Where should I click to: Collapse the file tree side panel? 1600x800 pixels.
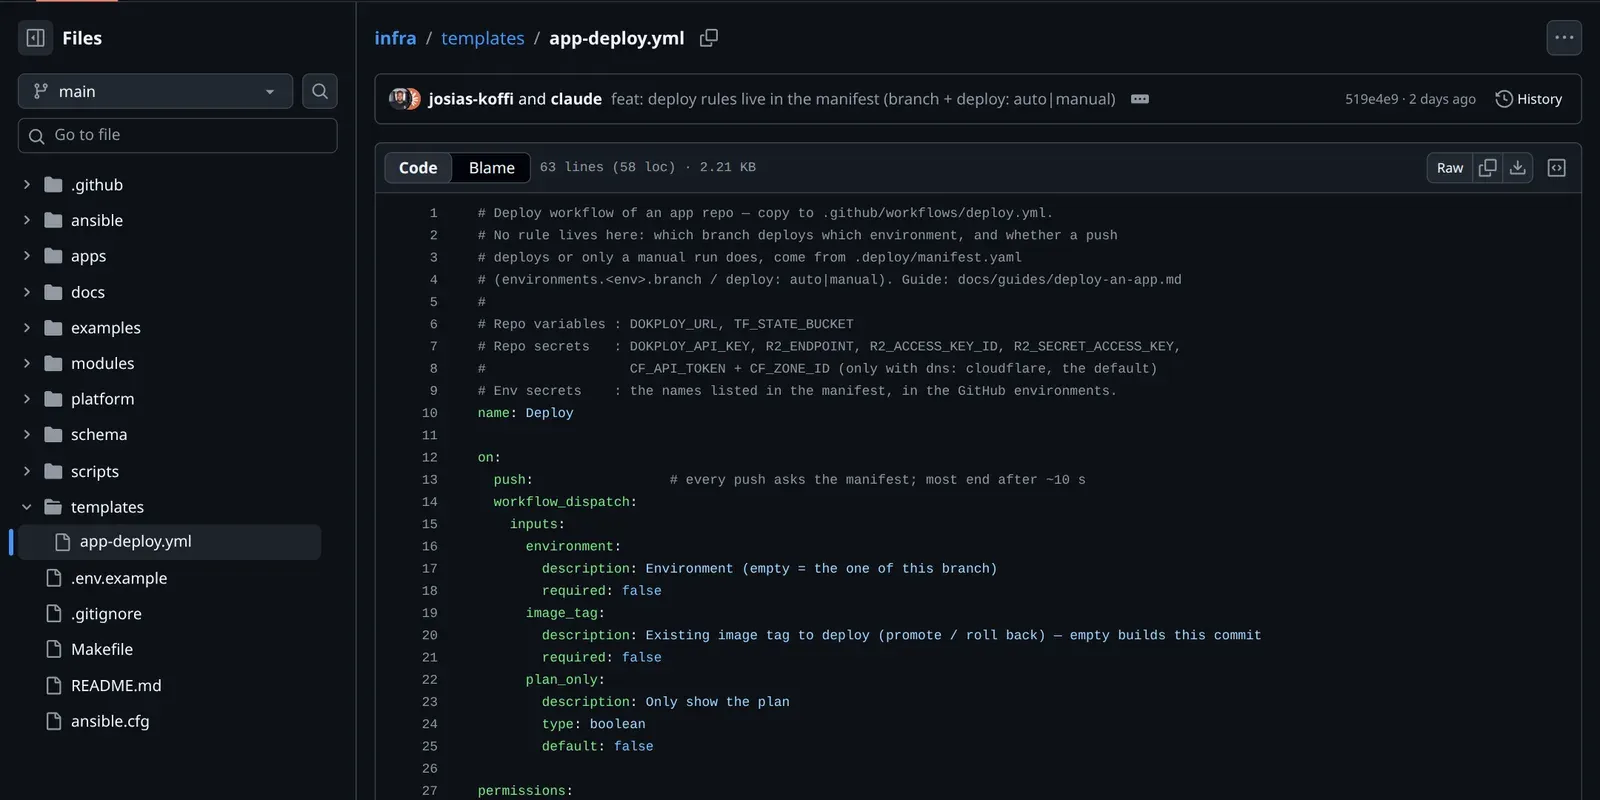[36, 38]
